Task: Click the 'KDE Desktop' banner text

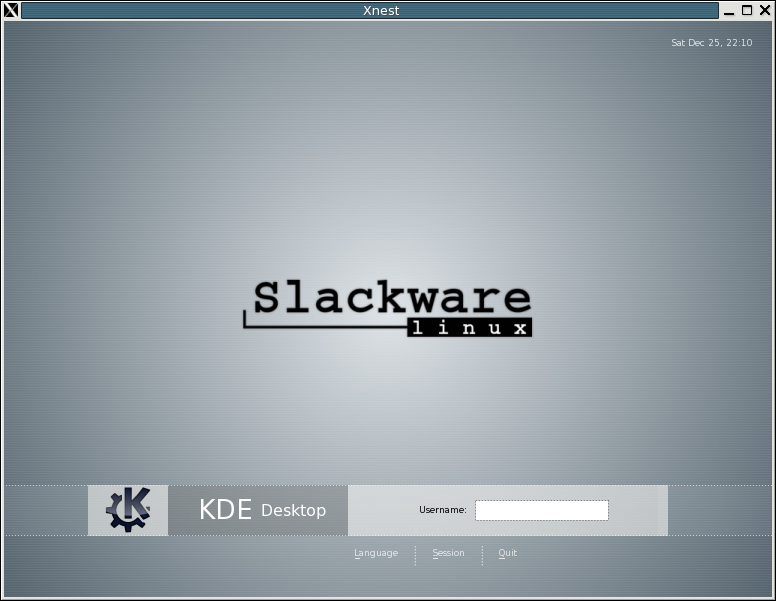Action: (262, 509)
